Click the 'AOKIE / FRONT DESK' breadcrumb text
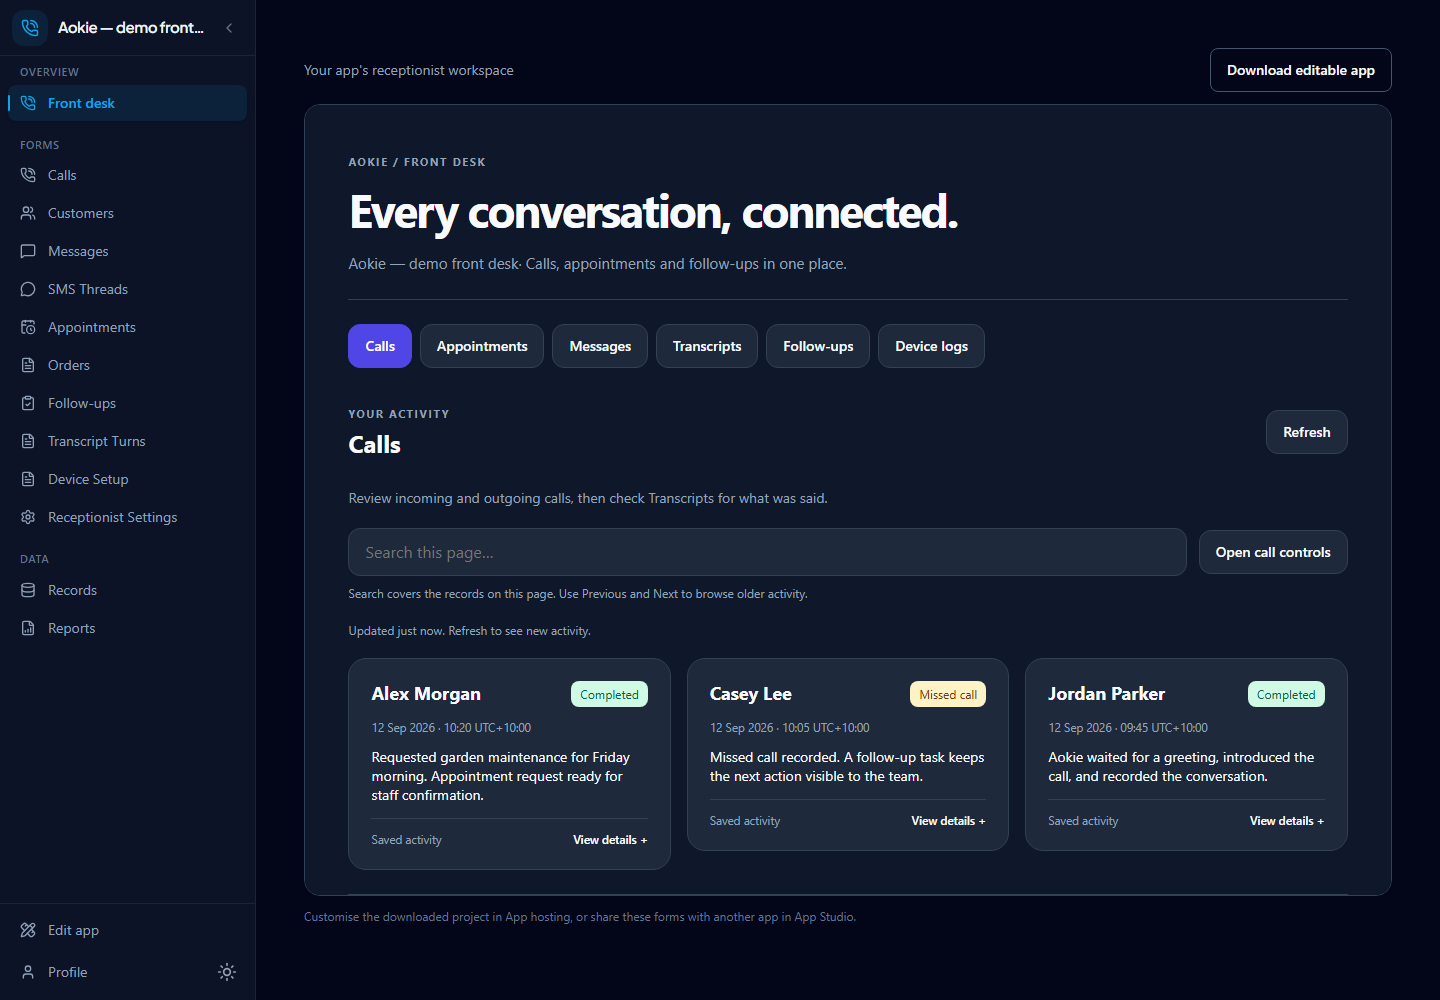Viewport: 1440px width, 1000px height. point(417,162)
